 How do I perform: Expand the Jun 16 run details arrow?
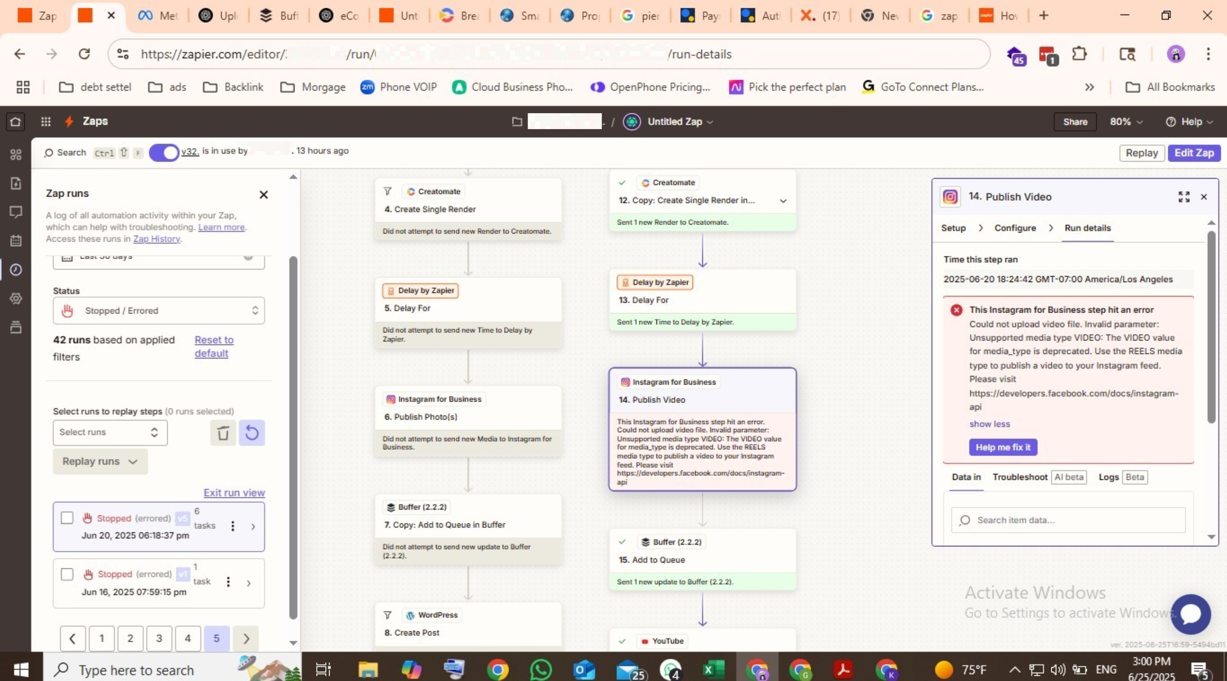coord(248,582)
